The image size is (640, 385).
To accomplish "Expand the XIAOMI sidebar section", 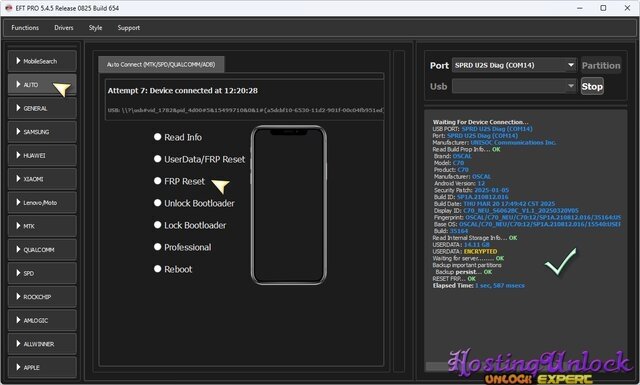I will pos(42,179).
